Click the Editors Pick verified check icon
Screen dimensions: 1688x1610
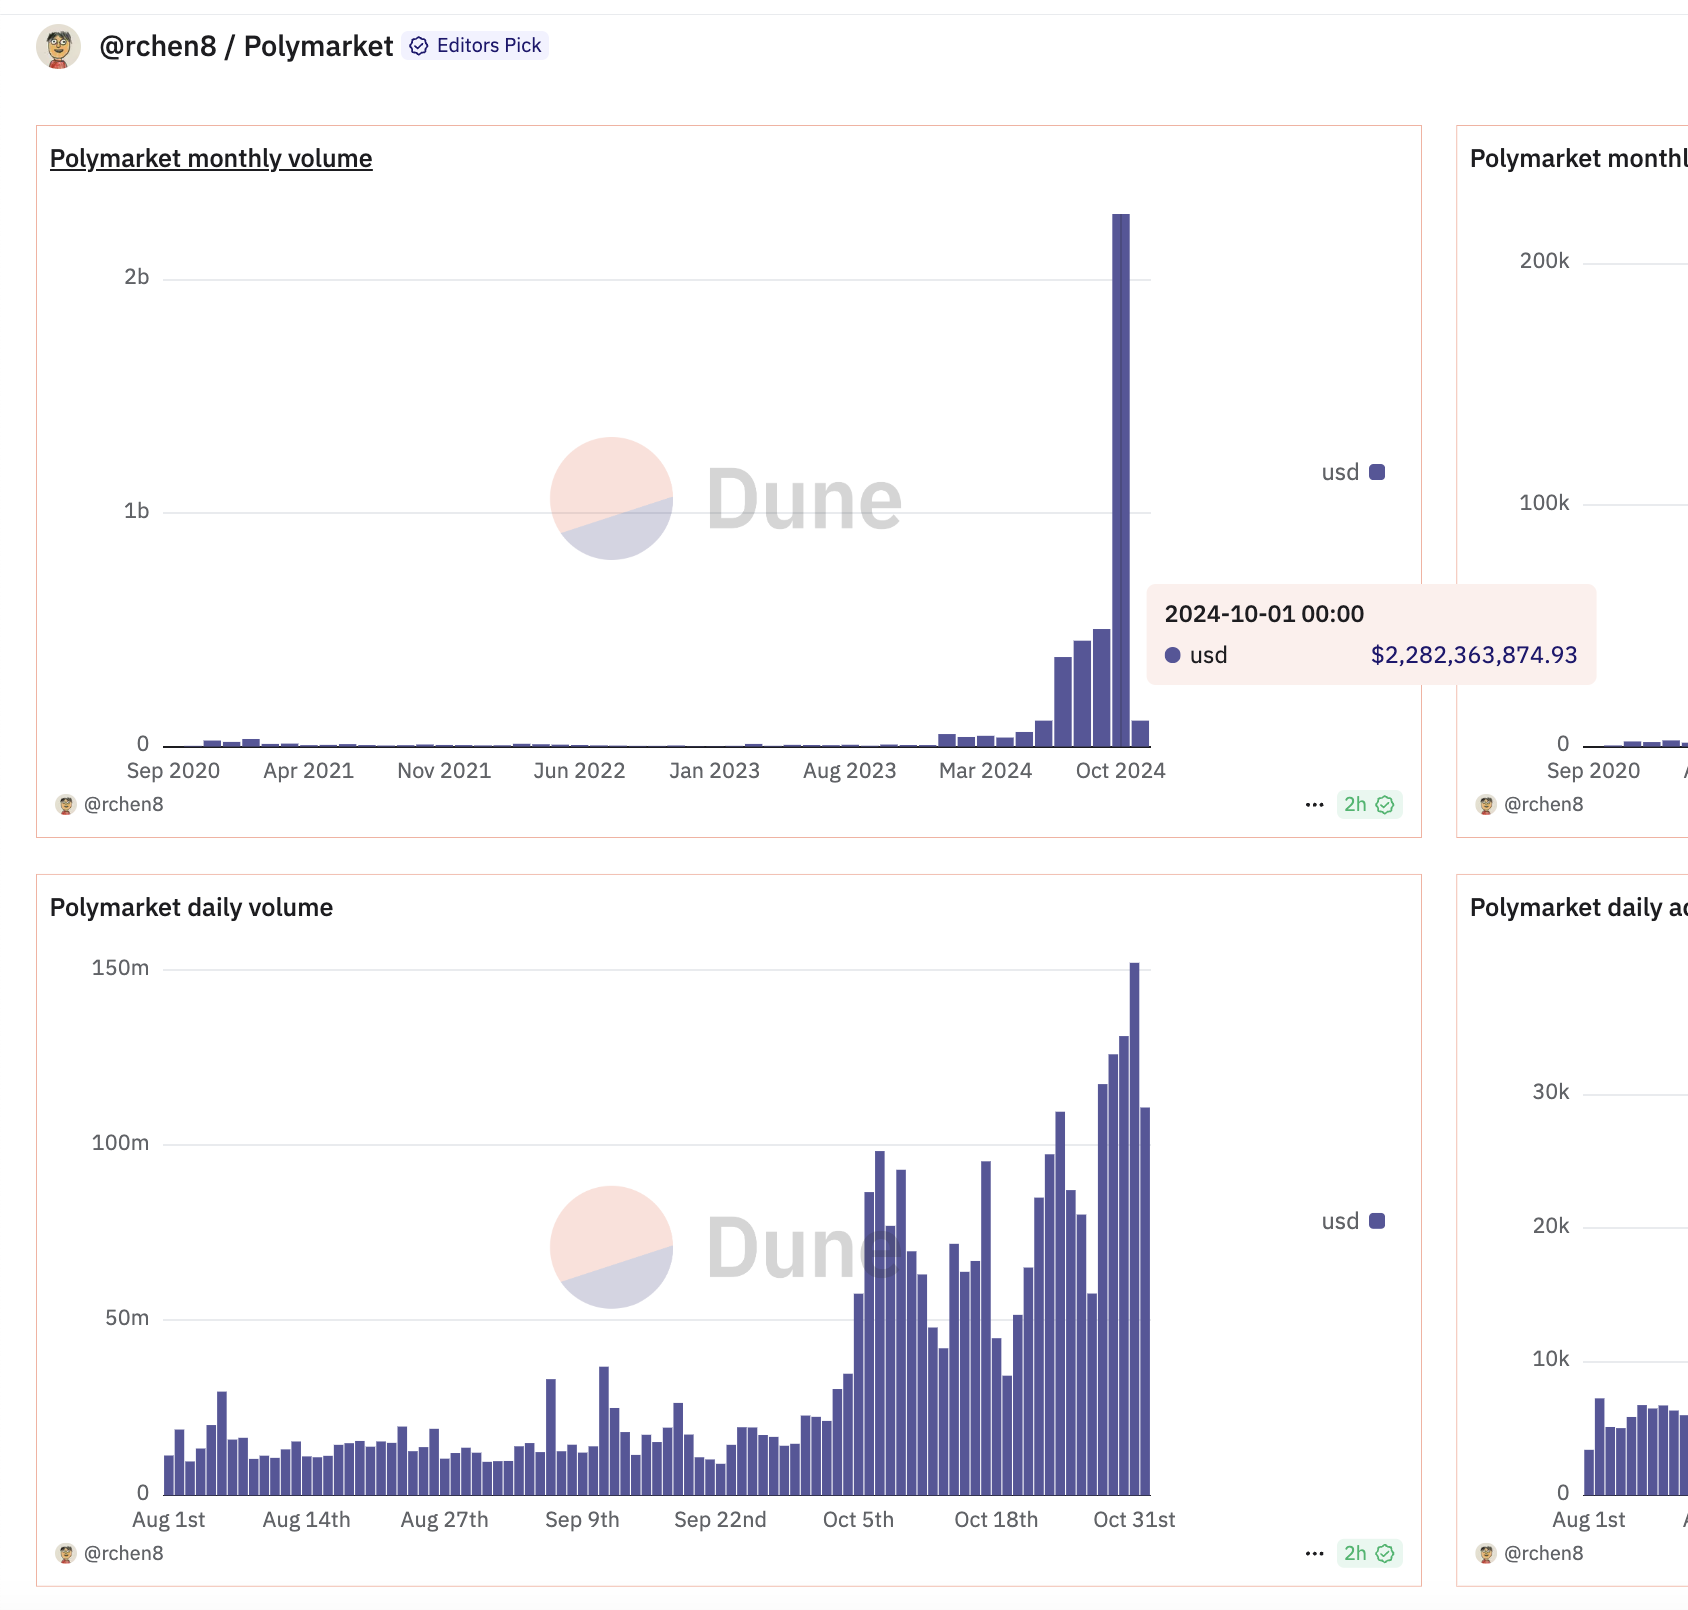click(419, 46)
